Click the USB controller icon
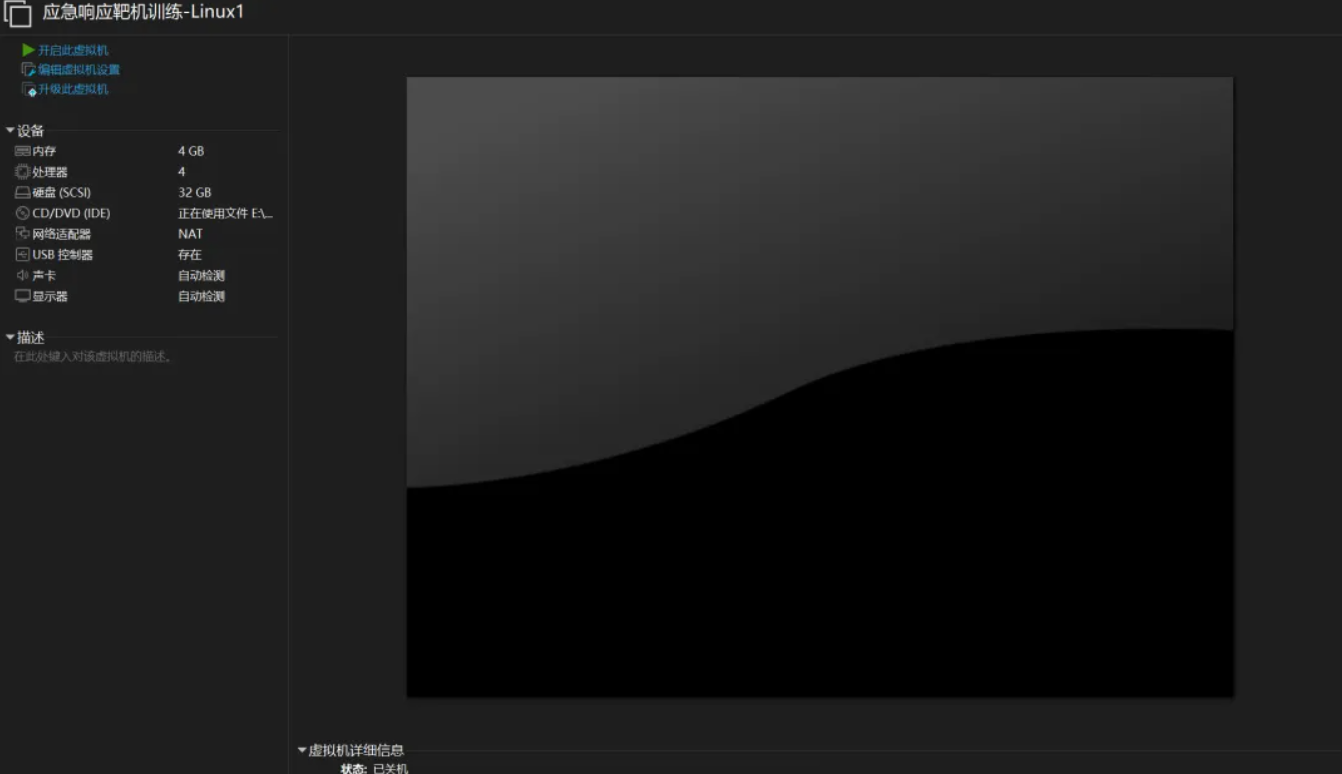The height and width of the screenshot is (774, 1342). [22, 255]
